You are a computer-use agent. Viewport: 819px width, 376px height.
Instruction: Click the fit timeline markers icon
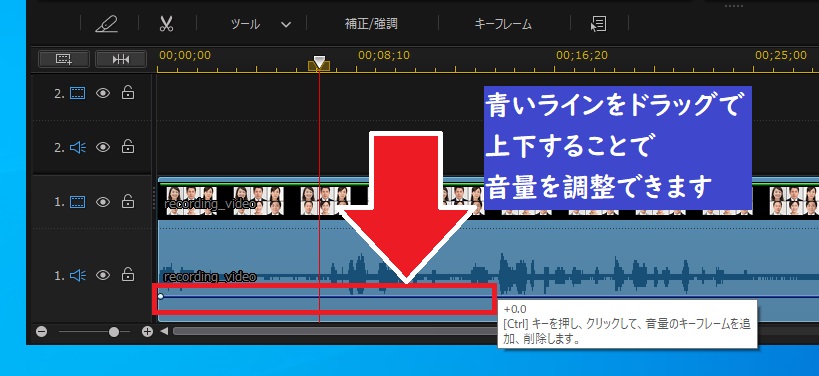121,59
